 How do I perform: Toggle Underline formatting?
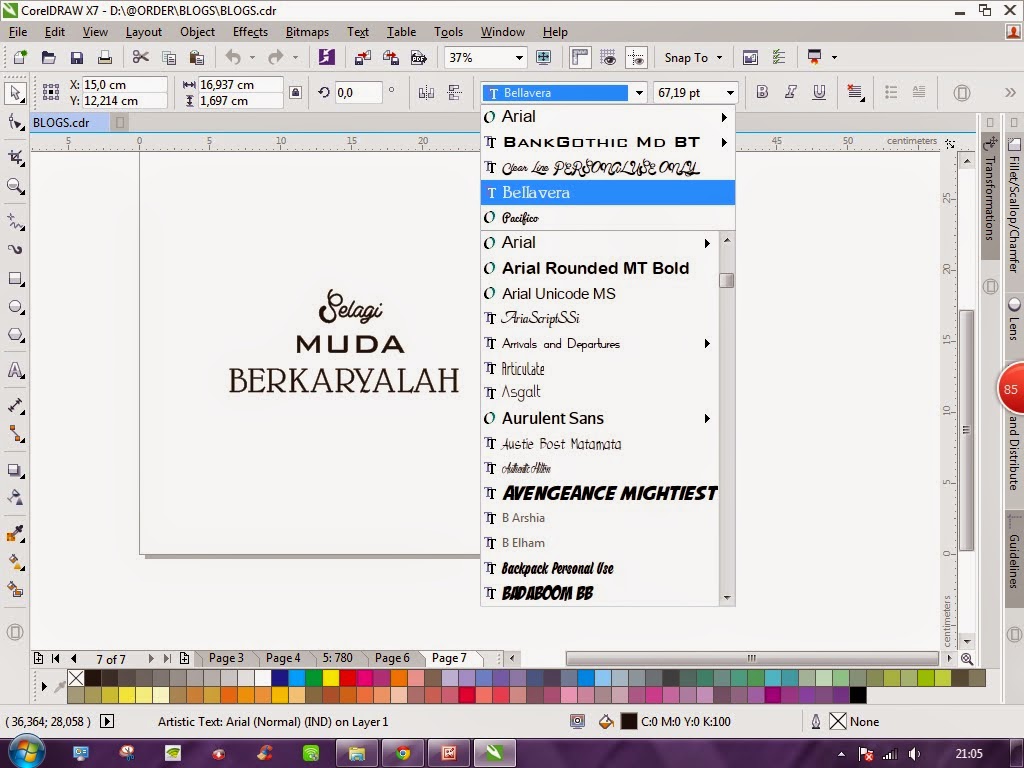pos(819,92)
